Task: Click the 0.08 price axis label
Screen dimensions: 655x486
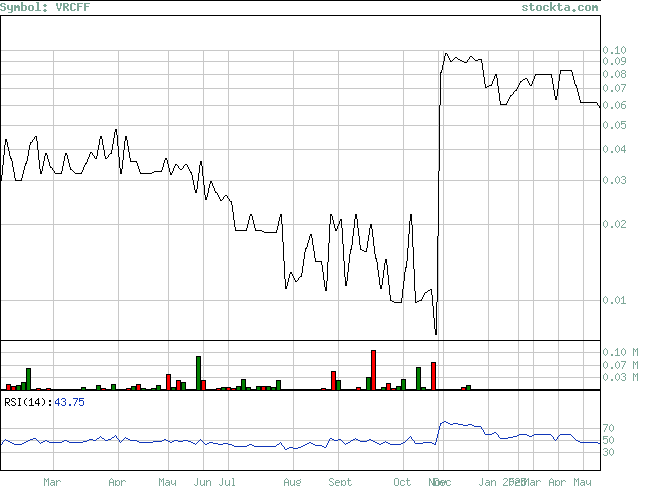Action: (614, 74)
